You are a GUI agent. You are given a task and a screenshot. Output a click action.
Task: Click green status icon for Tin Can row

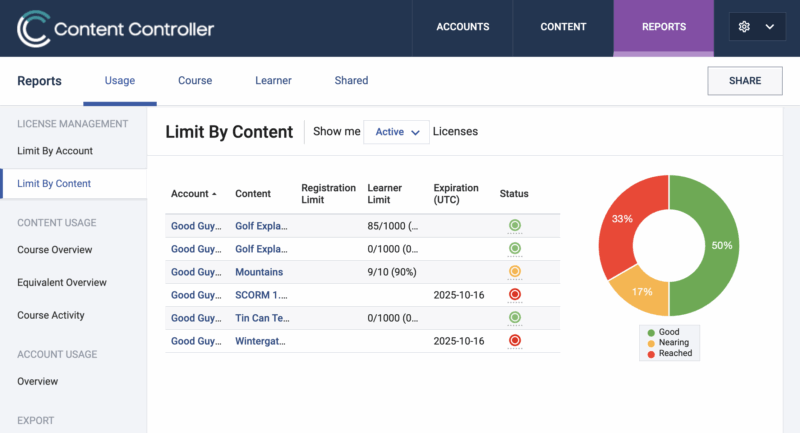pyautogui.click(x=515, y=318)
